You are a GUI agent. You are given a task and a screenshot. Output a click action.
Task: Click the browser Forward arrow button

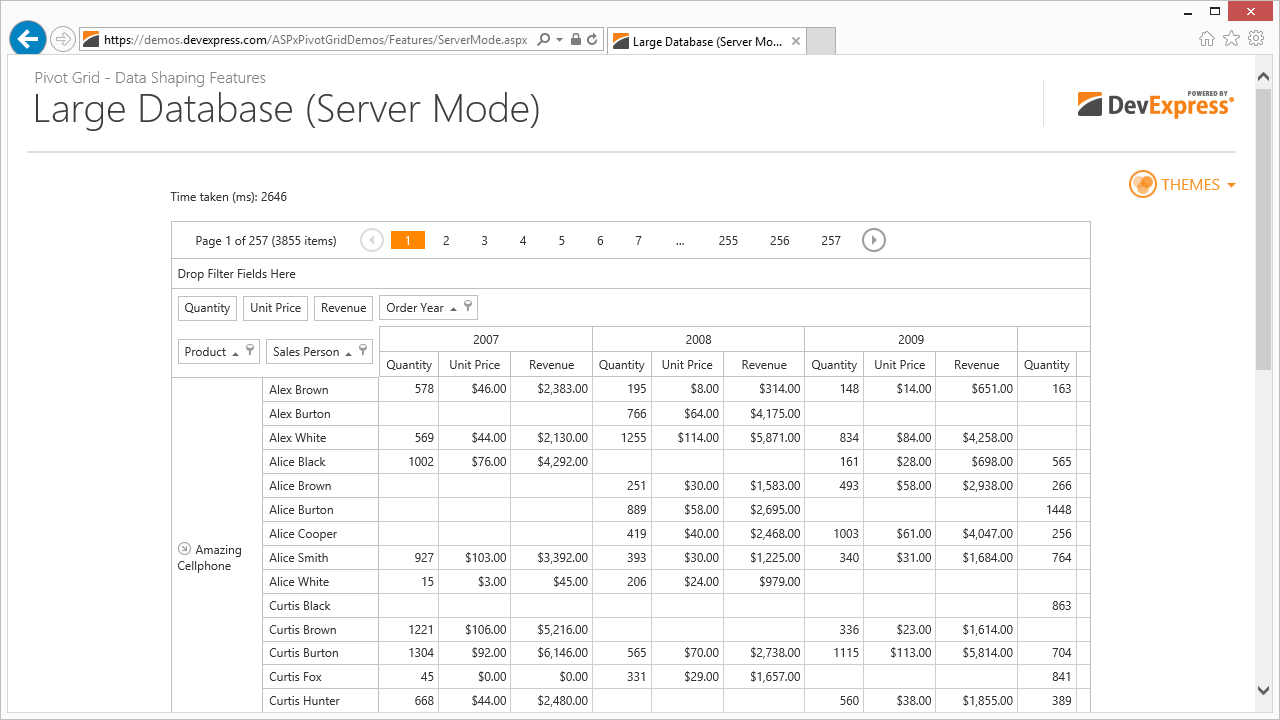(63, 39)
